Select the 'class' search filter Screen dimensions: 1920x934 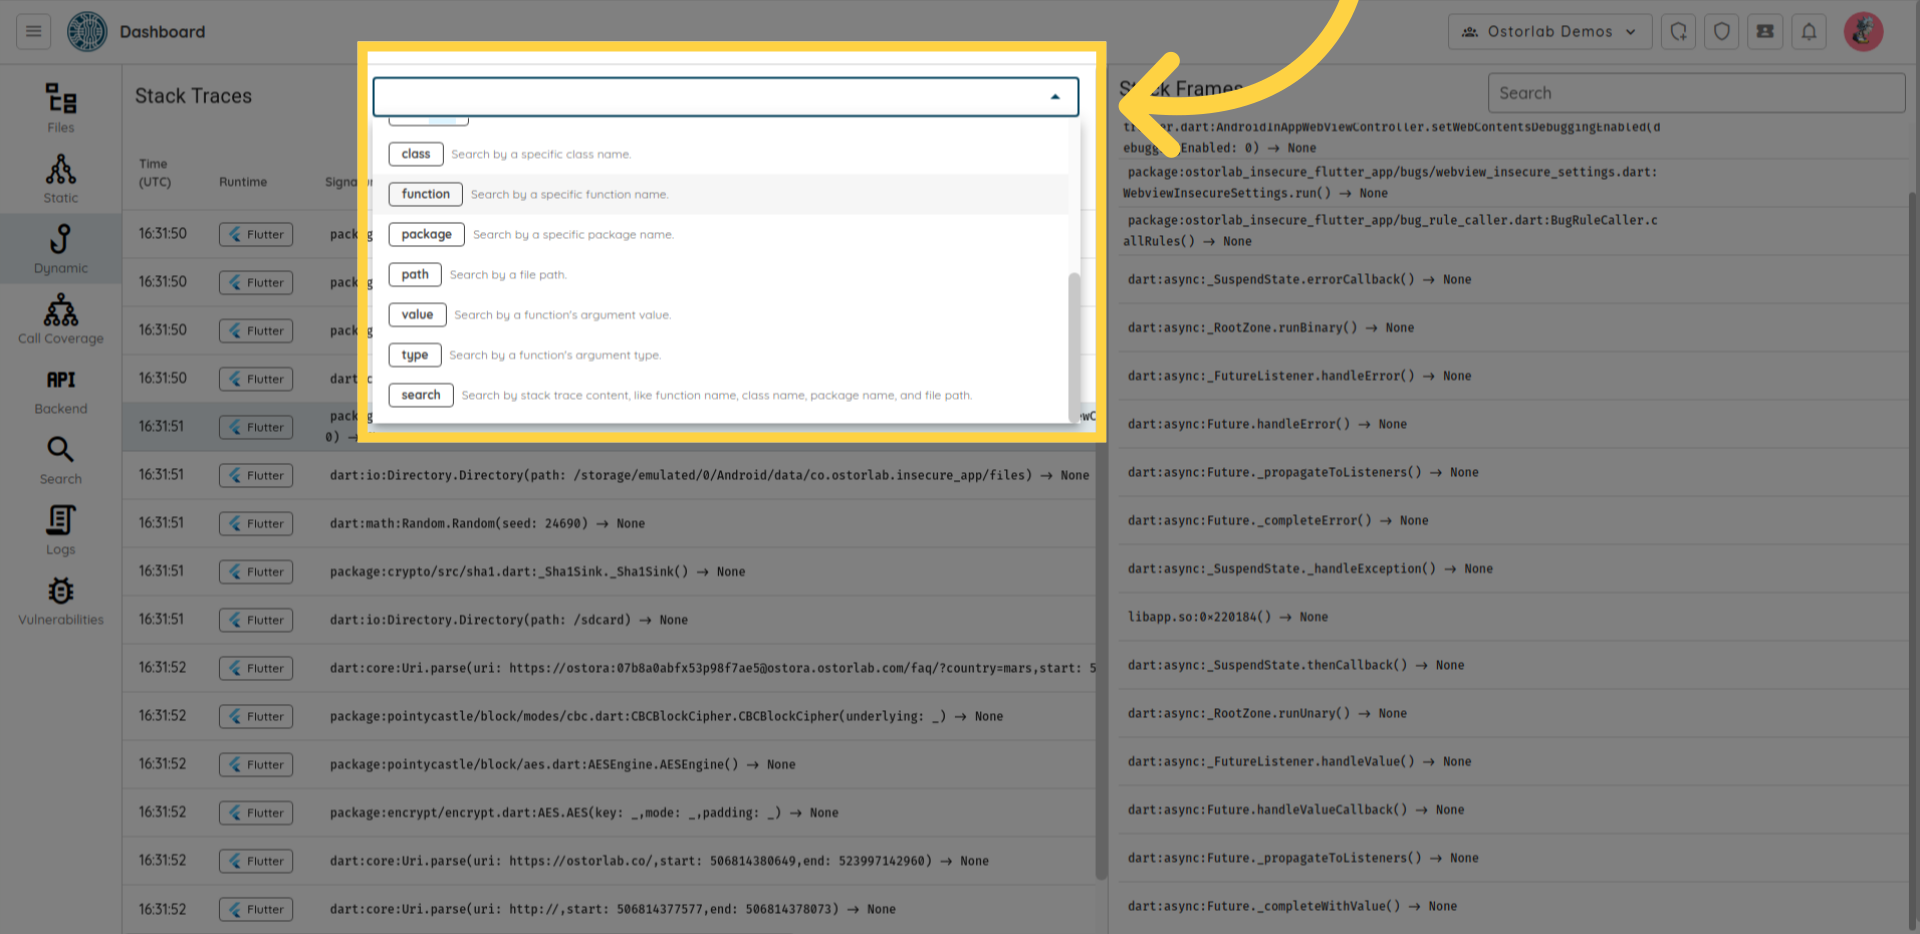point(416,154)
